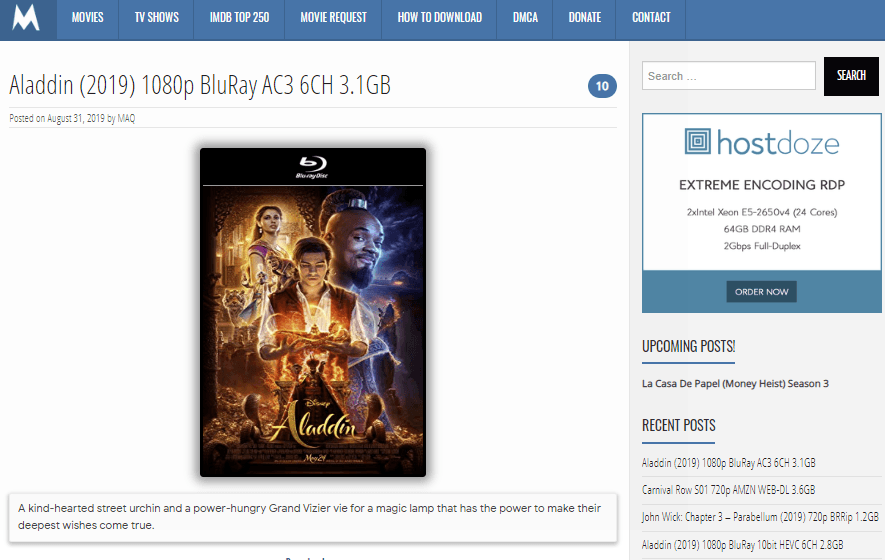This screenshot has height=560, width=885.
Task: Open the Movies menu item
Action: 87,18
